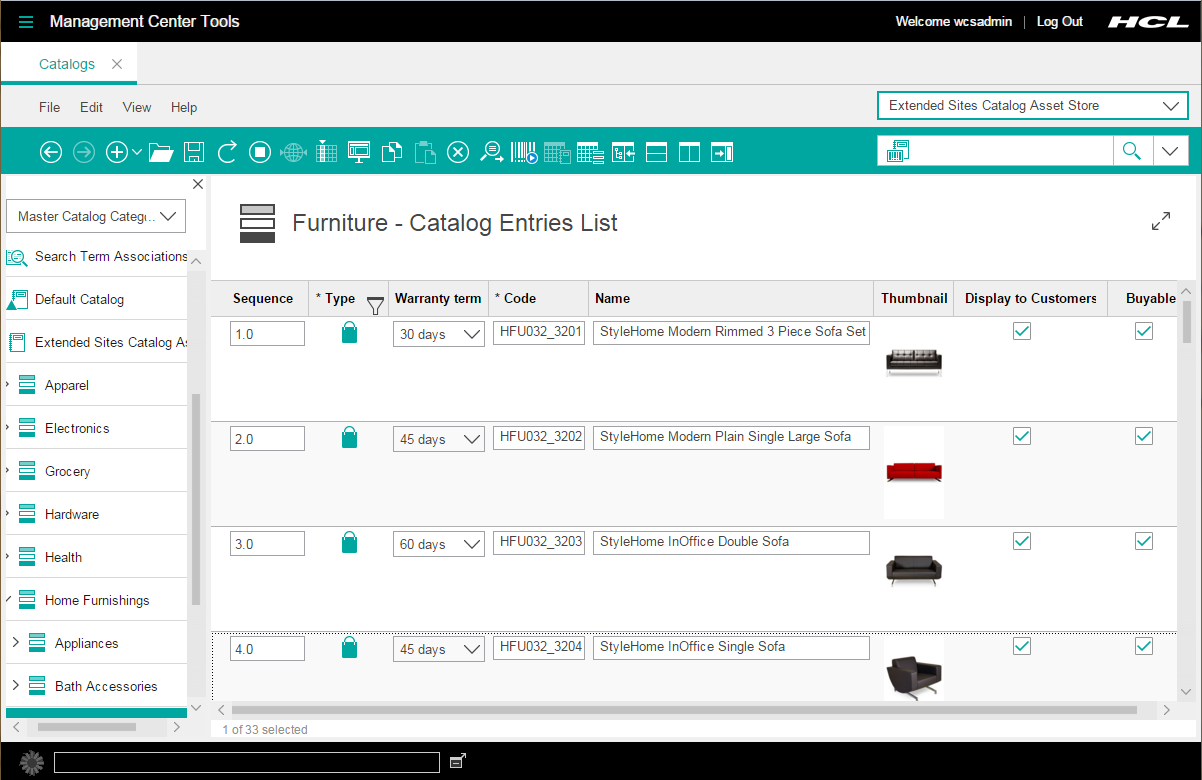The width and height of the screenshot is (1202, 780).
Task: Save changes with the Save toolbar icon
Action: click(194, 151)
